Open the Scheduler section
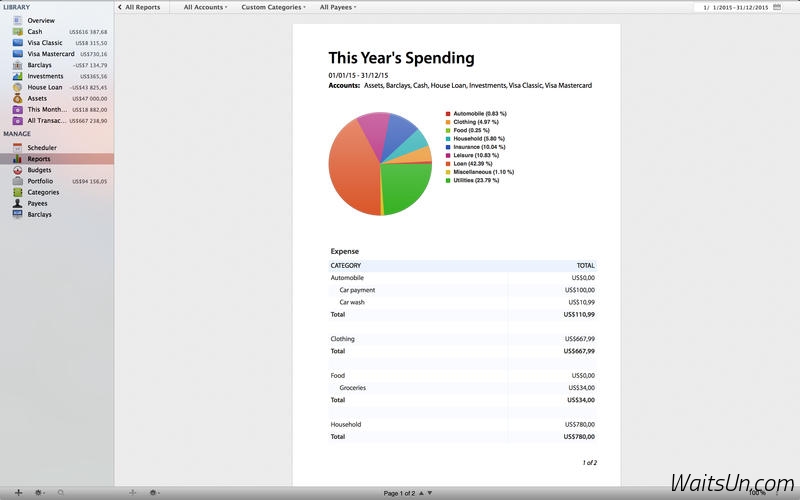The height and width of the screenshot is (500, 800). pos(42,147)
